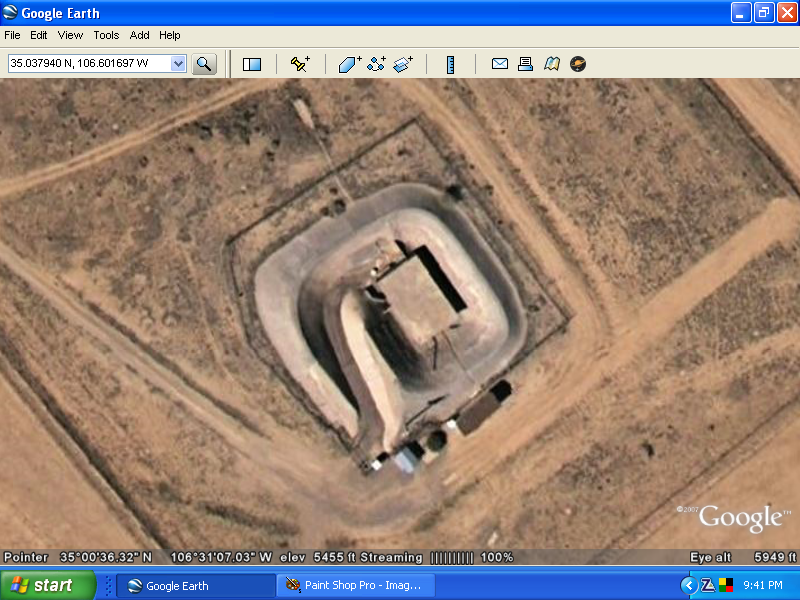The height and width of the screenshot is (600, 800).
Task: Click pointer longitude 106°31'07.03" W text
Action: [x=220, y=557]
